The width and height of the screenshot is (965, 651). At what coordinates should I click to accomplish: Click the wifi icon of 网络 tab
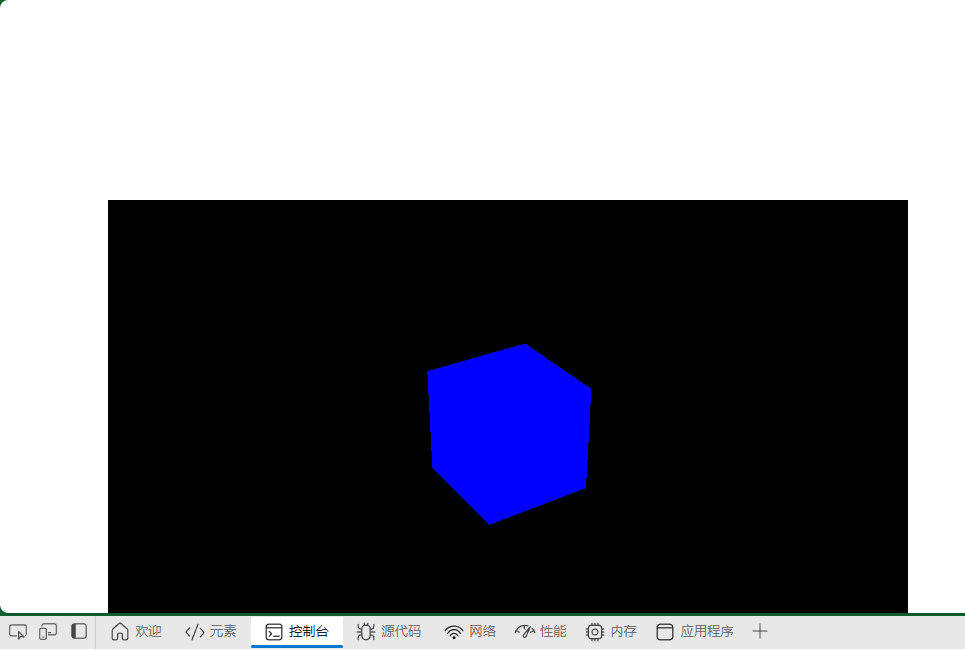[x=454, y=632]
